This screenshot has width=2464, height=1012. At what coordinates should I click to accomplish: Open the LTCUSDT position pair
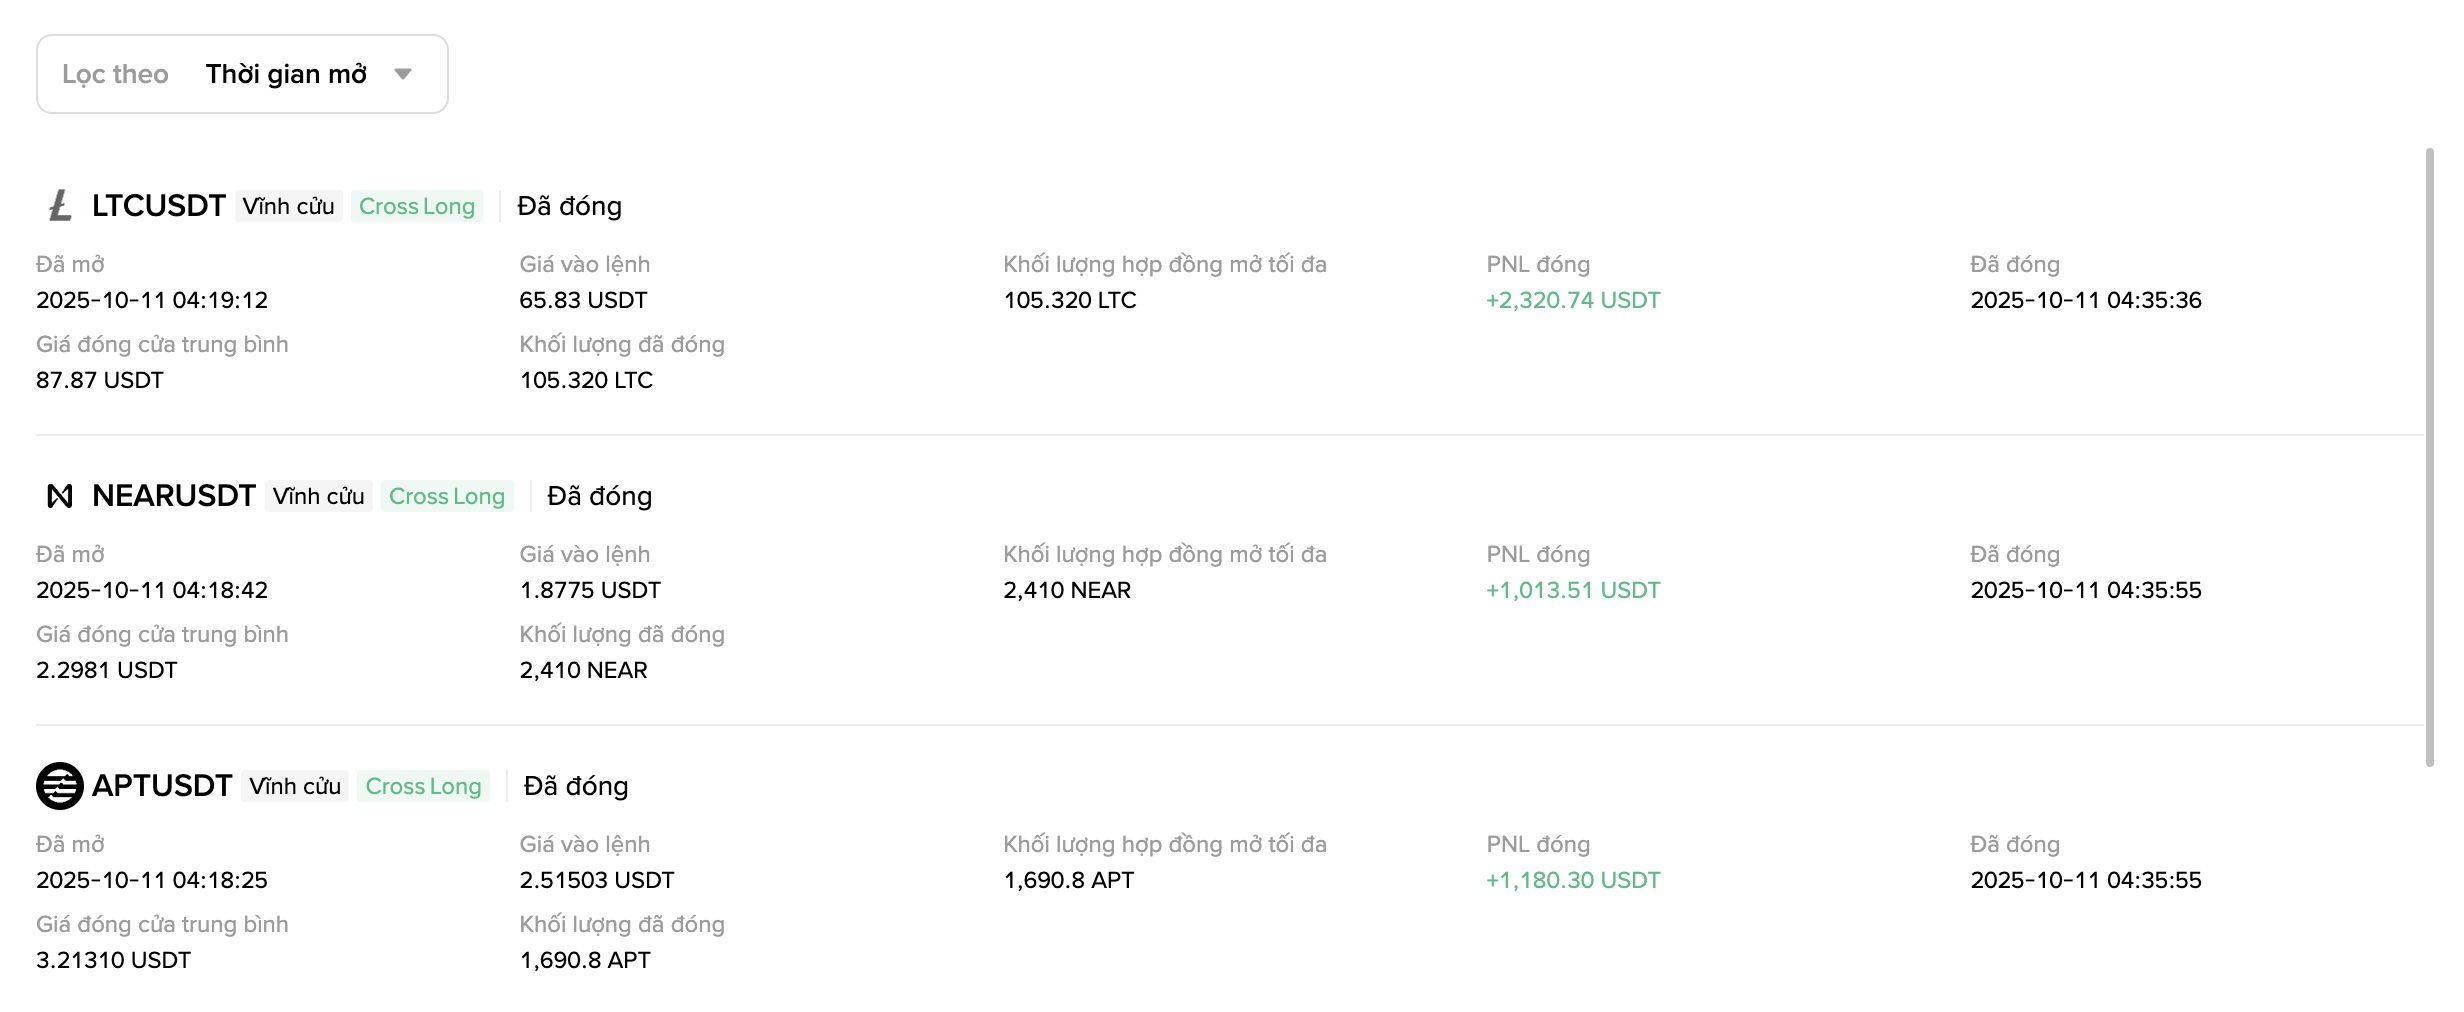158,206
